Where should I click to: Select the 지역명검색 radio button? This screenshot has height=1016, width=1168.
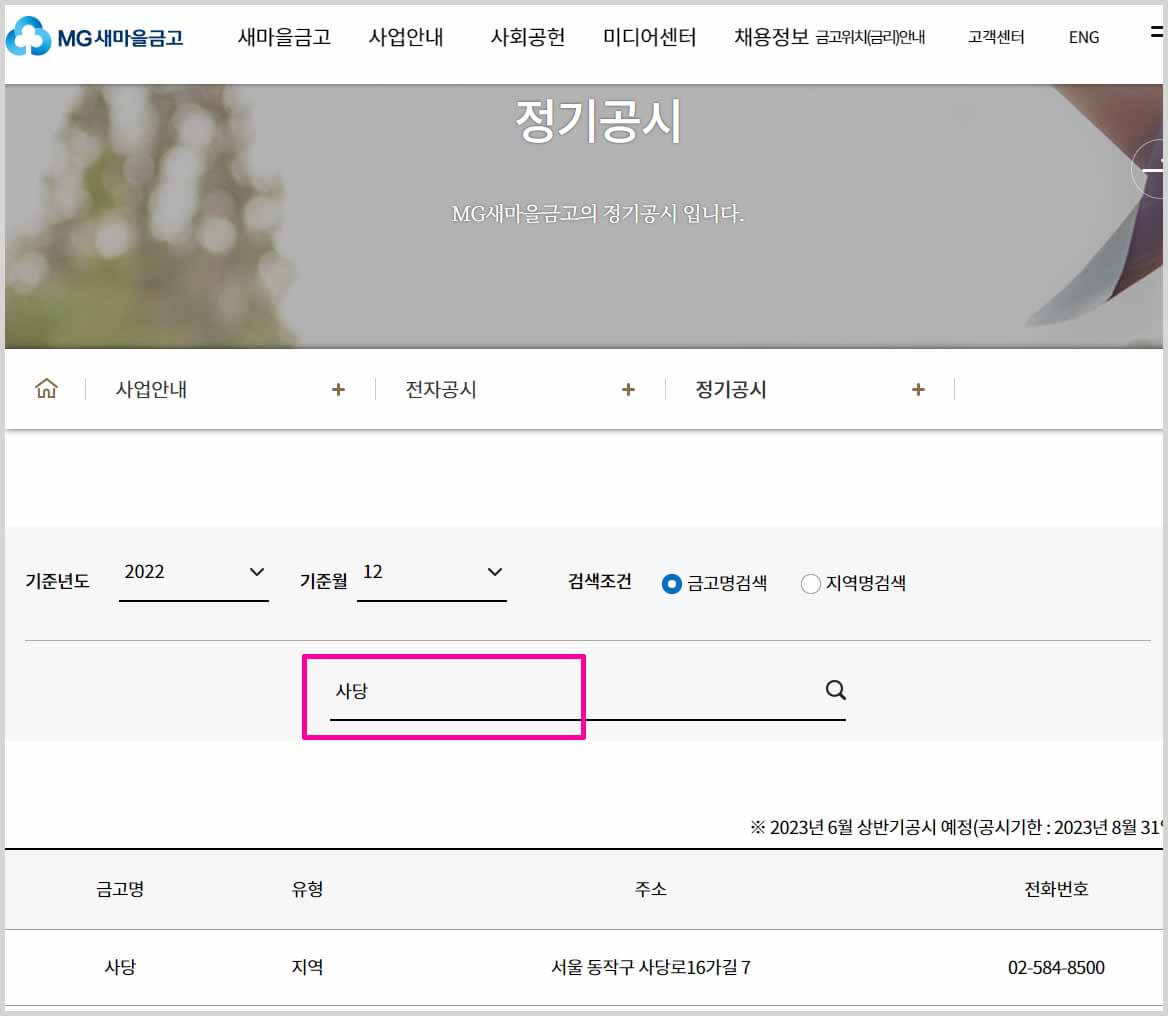[x=811, y=583]
